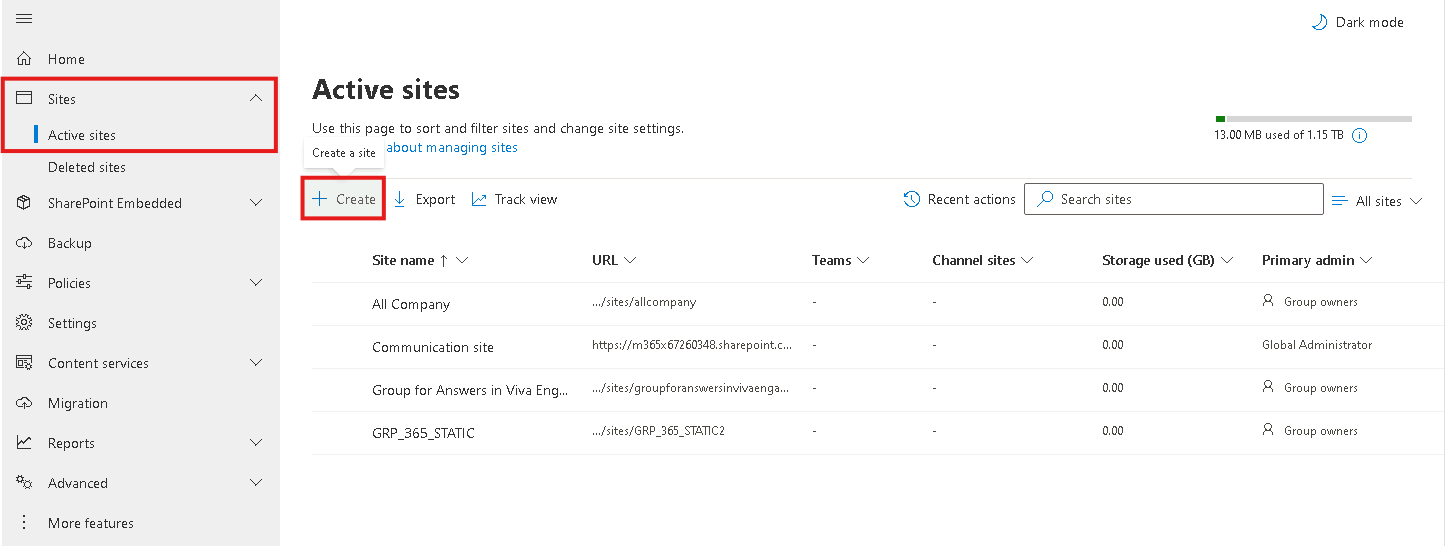Select the Group for Answers in Viva Eng... site

(x=470, y=390)
